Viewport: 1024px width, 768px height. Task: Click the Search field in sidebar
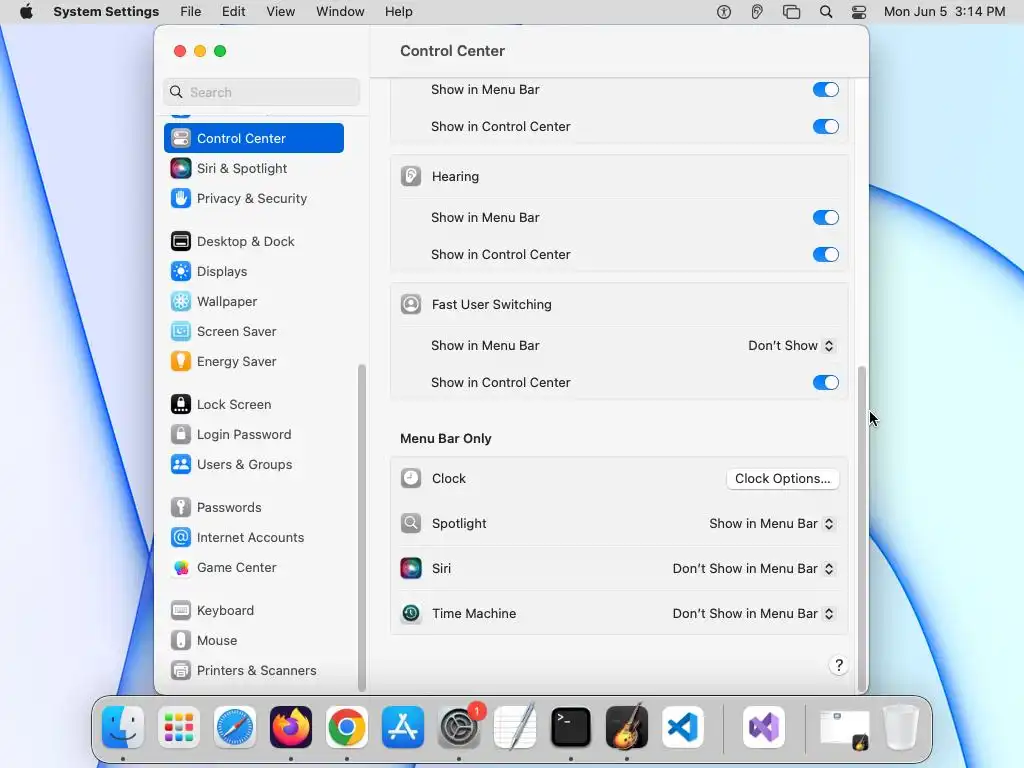[261, 92]
